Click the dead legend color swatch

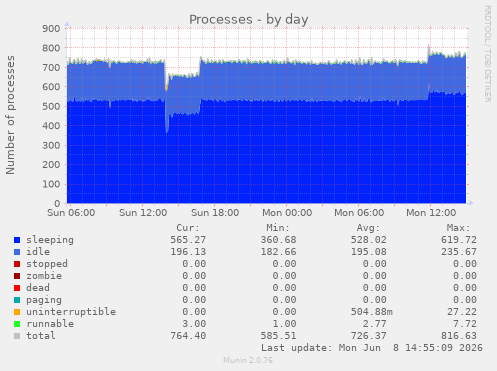(x=17, y=288)
